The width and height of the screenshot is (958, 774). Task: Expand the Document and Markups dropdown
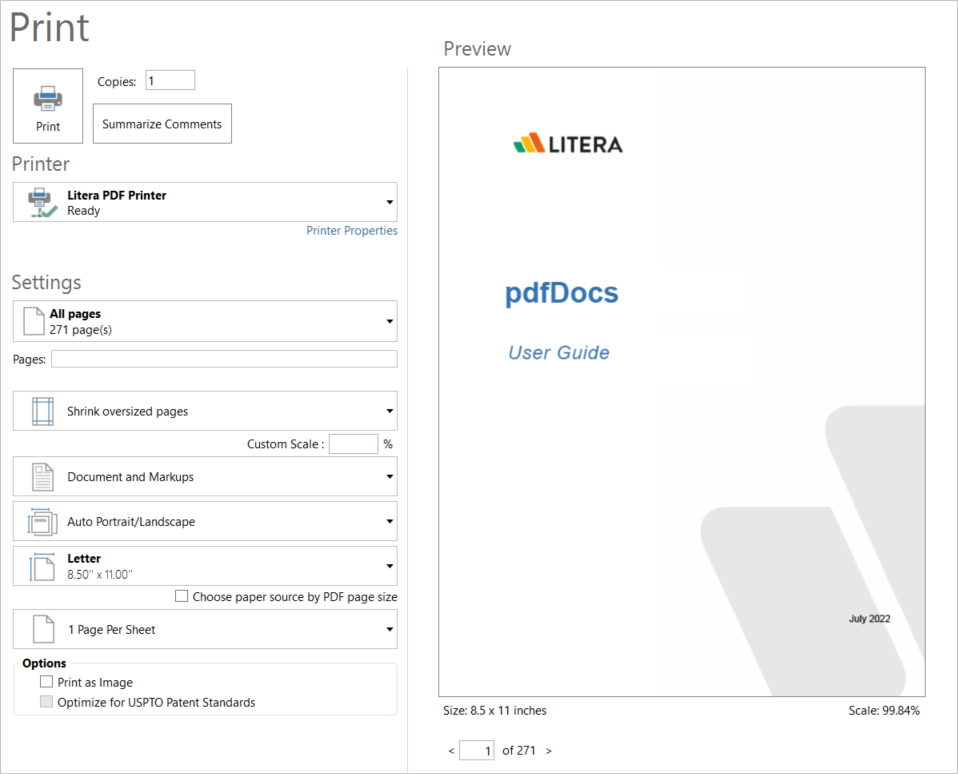pyautogui.click(x=205, y=476)
